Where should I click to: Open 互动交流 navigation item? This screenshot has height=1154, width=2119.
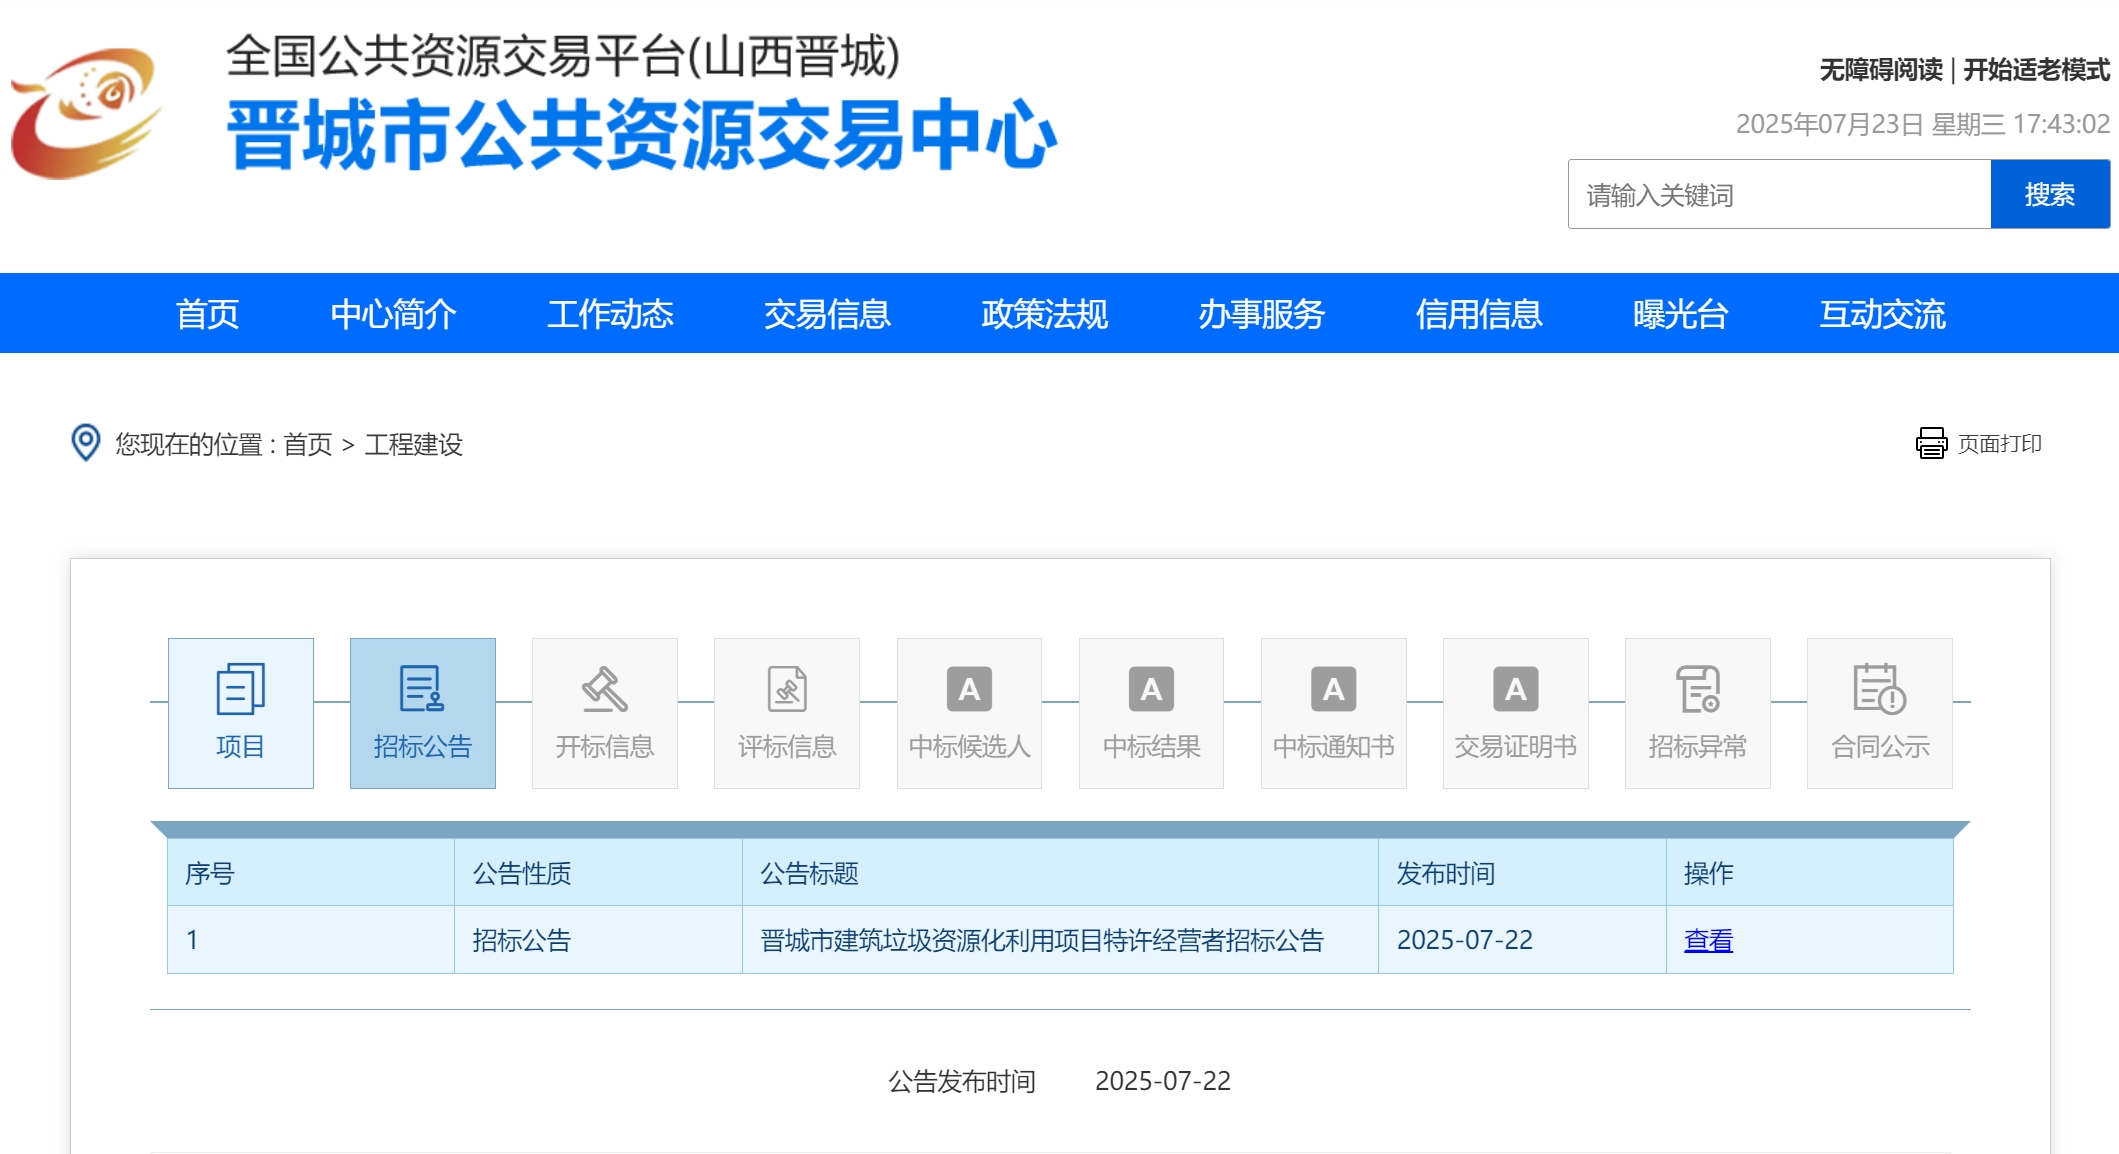click(x=1882, y=314)
